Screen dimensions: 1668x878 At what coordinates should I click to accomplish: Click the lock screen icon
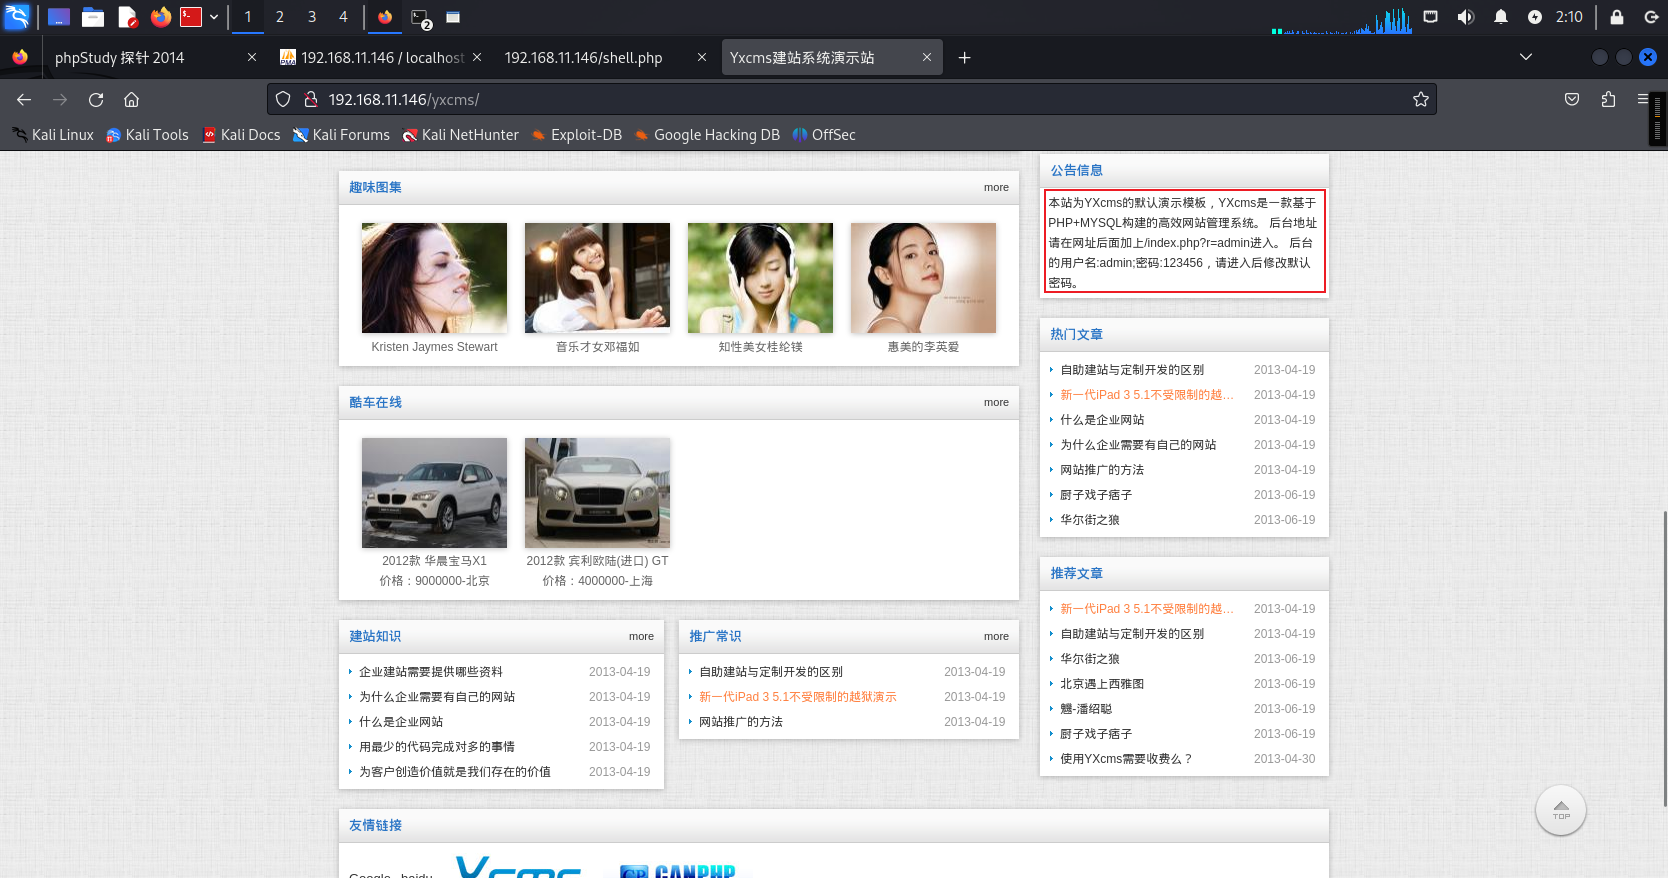[x=1617, y=17]
